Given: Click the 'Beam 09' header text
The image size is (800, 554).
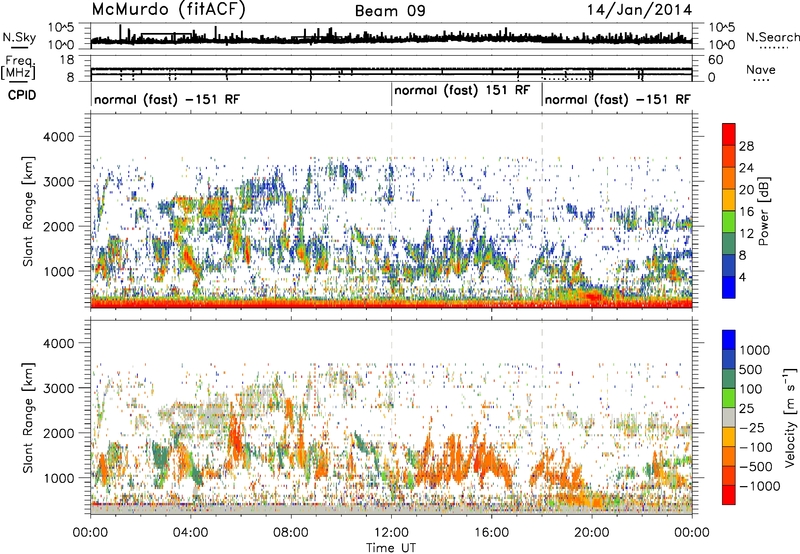Looking at the screenshot, I should pyautogui.click(x=390, y=11).
